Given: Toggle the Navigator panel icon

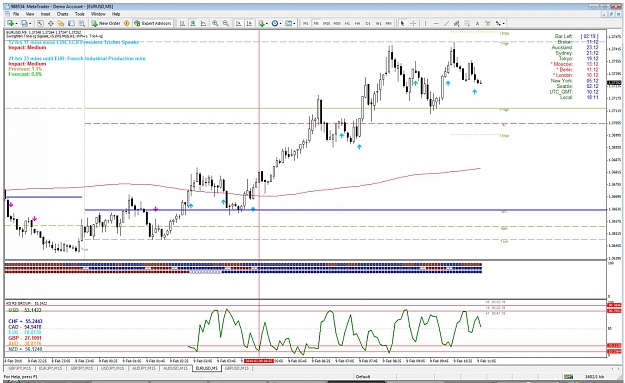Looking at the screenshot, I should pyautogui.click(x=61, y=24).
